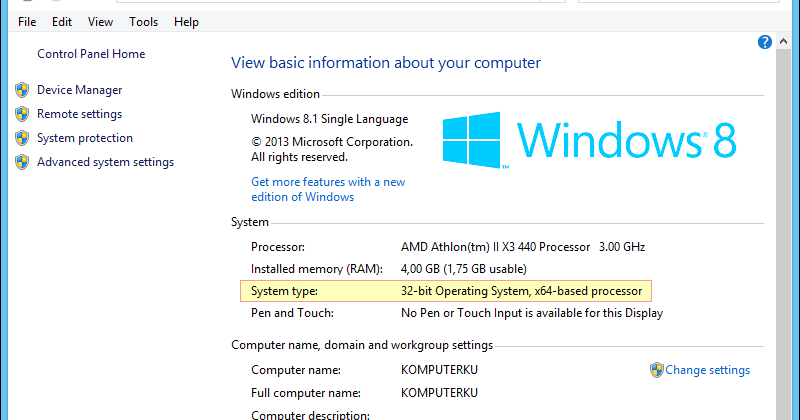Select the highlighted System type row
Image resolution: width=800 pixels, height=420 pixels.
(x=446, y=291)
